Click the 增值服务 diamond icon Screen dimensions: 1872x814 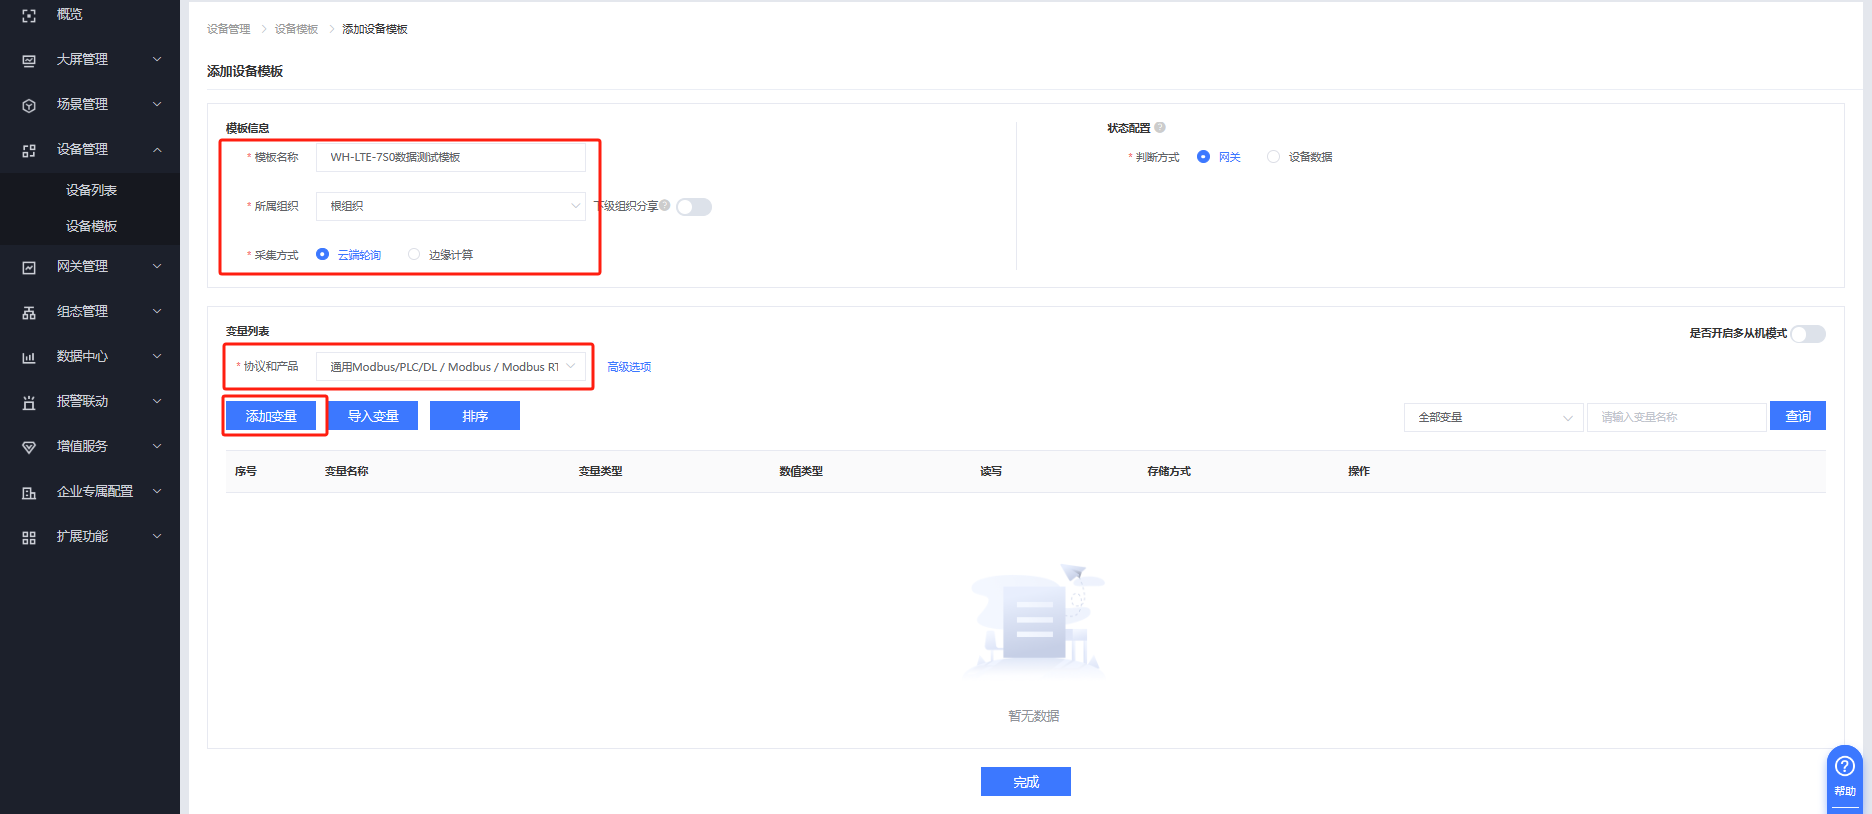pos(29,447)
